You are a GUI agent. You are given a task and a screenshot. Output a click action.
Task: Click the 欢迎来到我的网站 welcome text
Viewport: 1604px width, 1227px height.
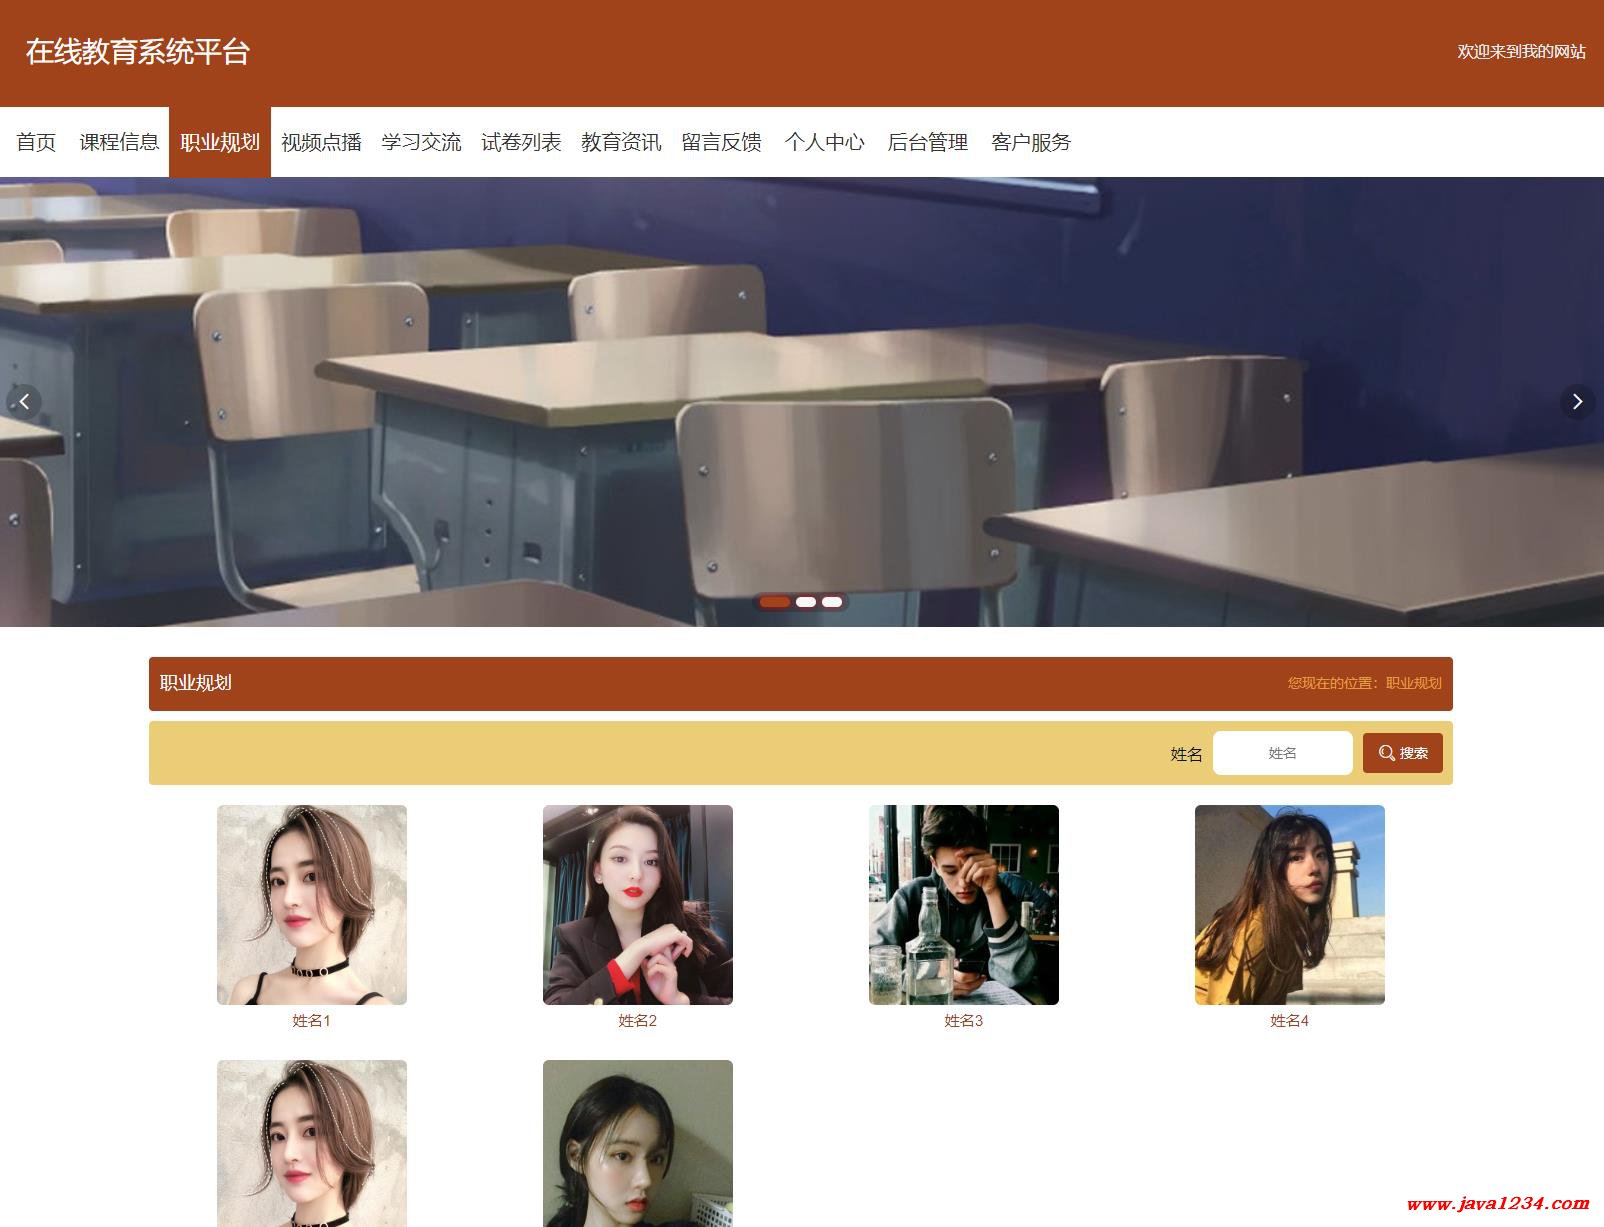coord(1521,52)
